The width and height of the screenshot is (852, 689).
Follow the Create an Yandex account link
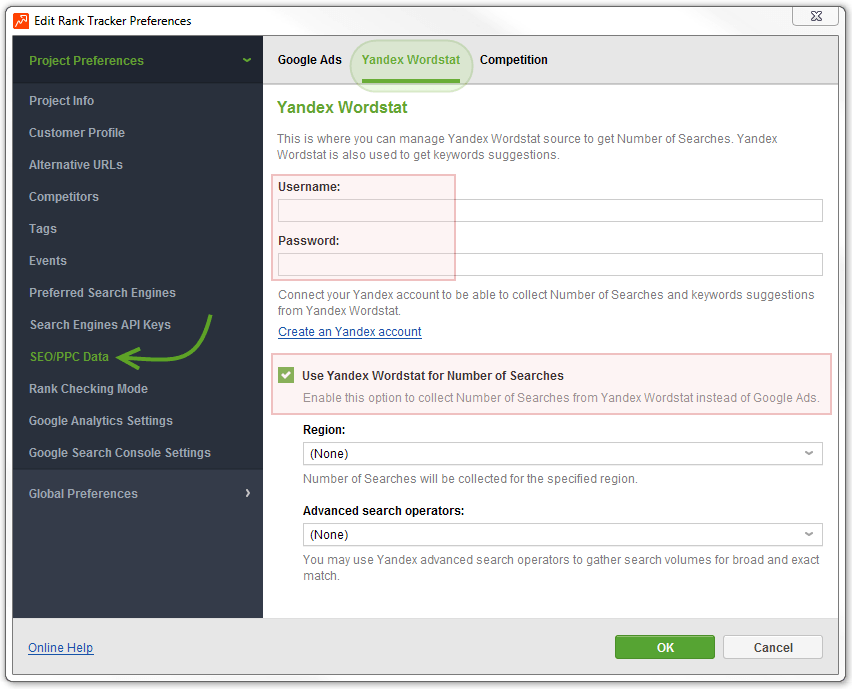[x=349, y=331]
